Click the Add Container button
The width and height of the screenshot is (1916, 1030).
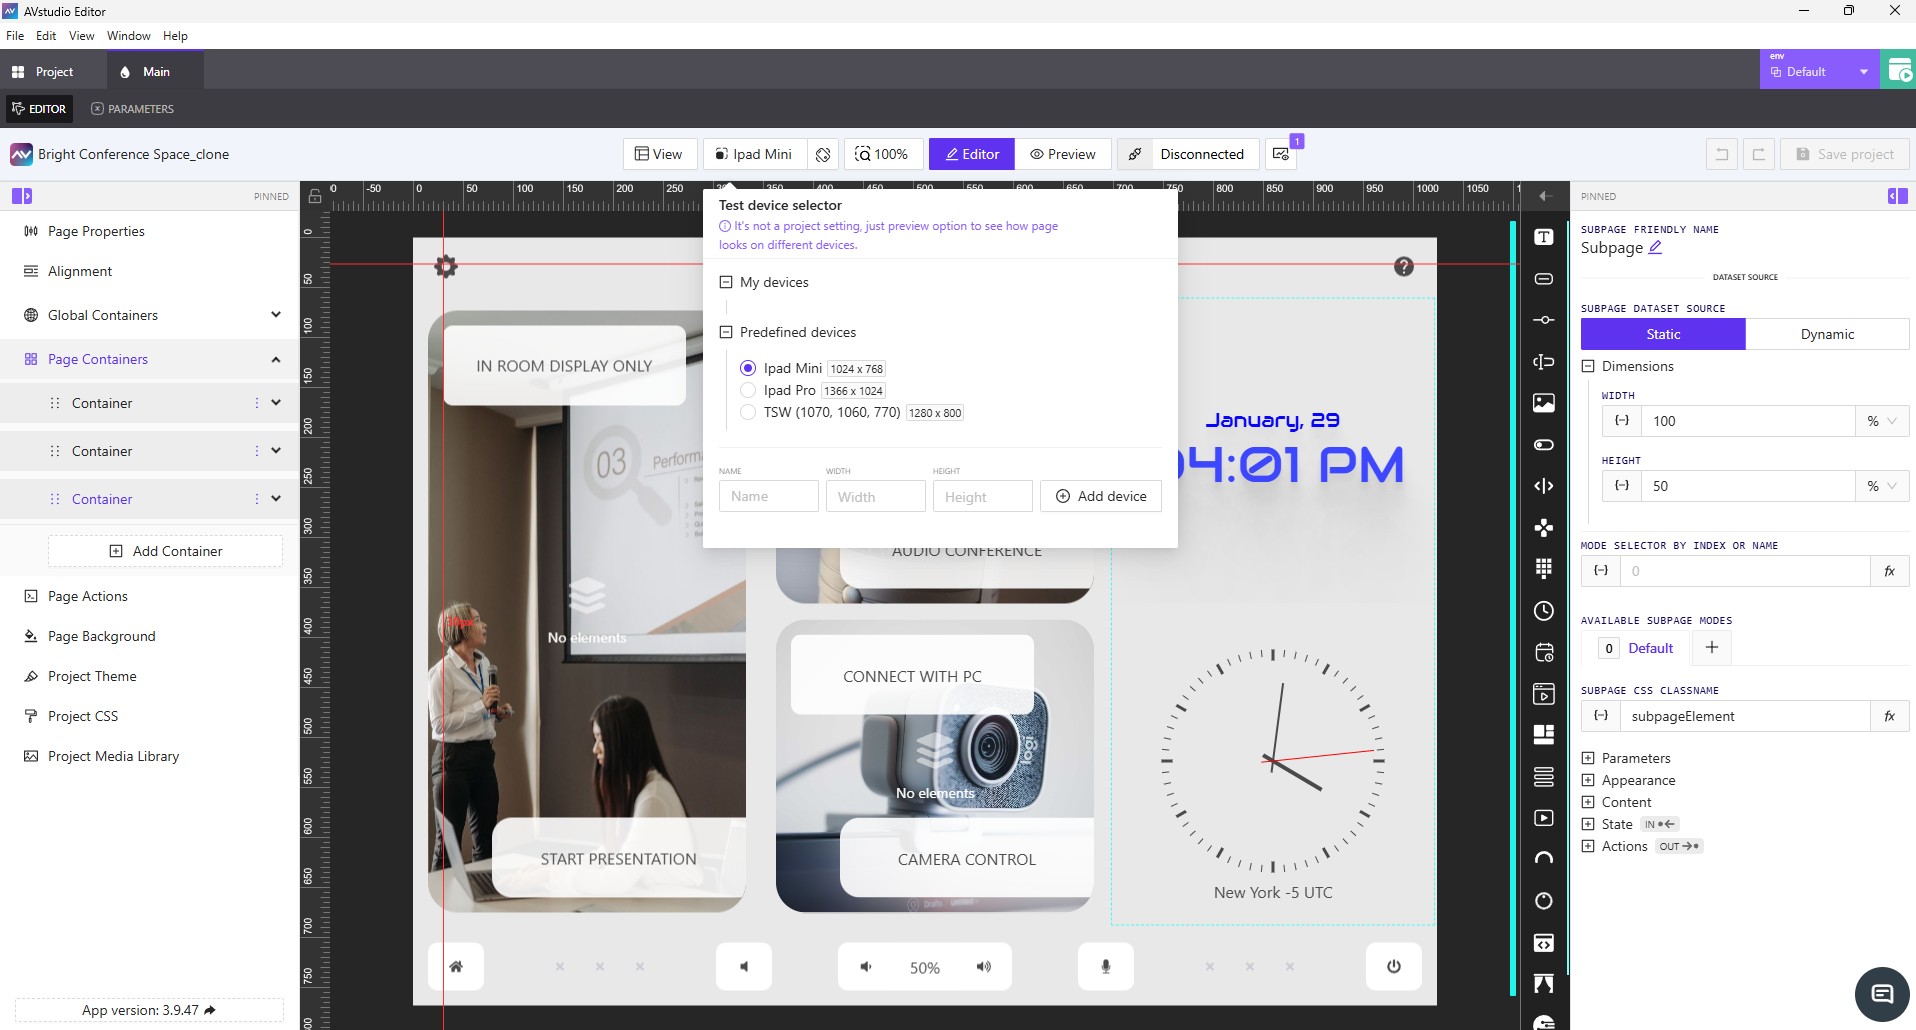click(165, 550)
